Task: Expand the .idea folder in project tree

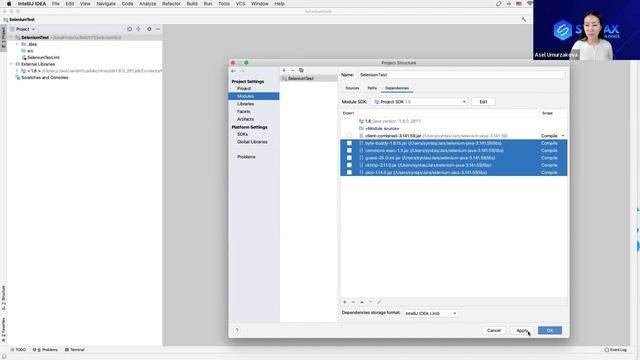Action: [17, 44]
